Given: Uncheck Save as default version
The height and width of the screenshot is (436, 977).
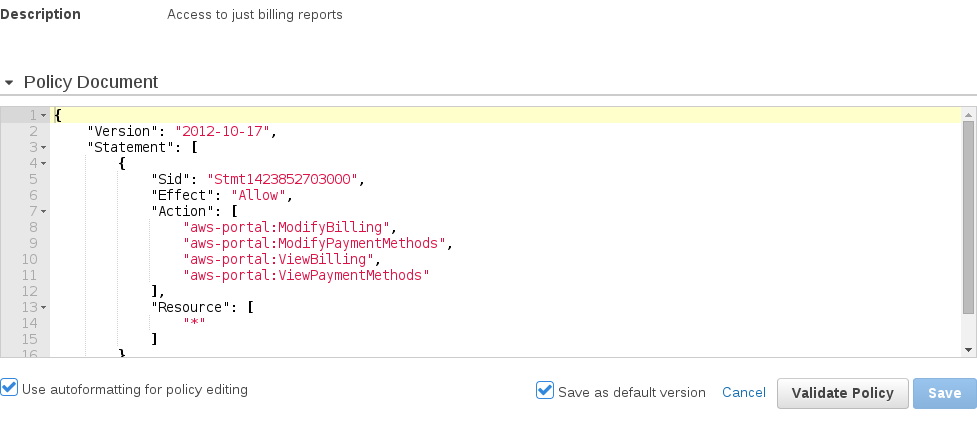Looking at the screenshot, I should (545, 391).
